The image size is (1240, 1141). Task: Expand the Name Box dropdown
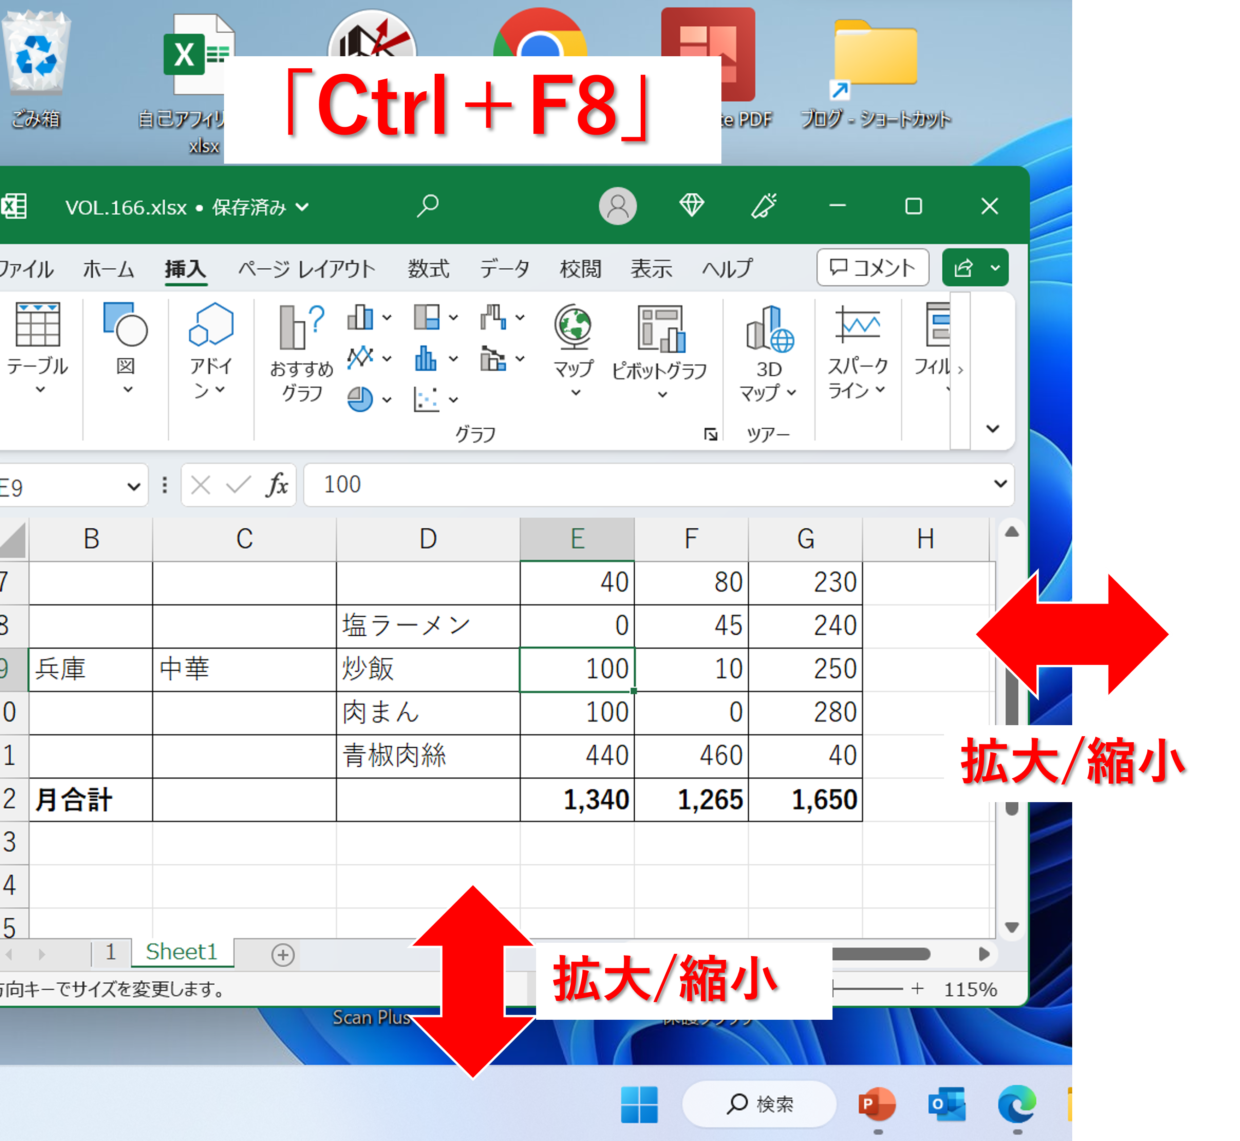click(x=134, y=487)
